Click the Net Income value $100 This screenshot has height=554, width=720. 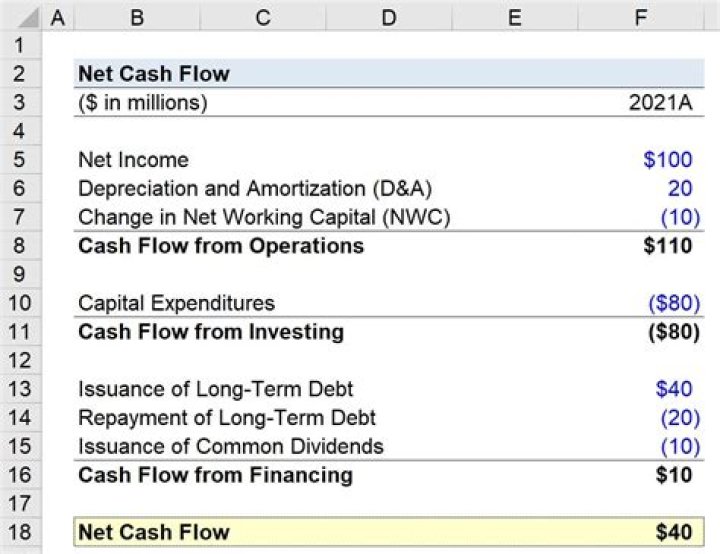pos(668,160)
